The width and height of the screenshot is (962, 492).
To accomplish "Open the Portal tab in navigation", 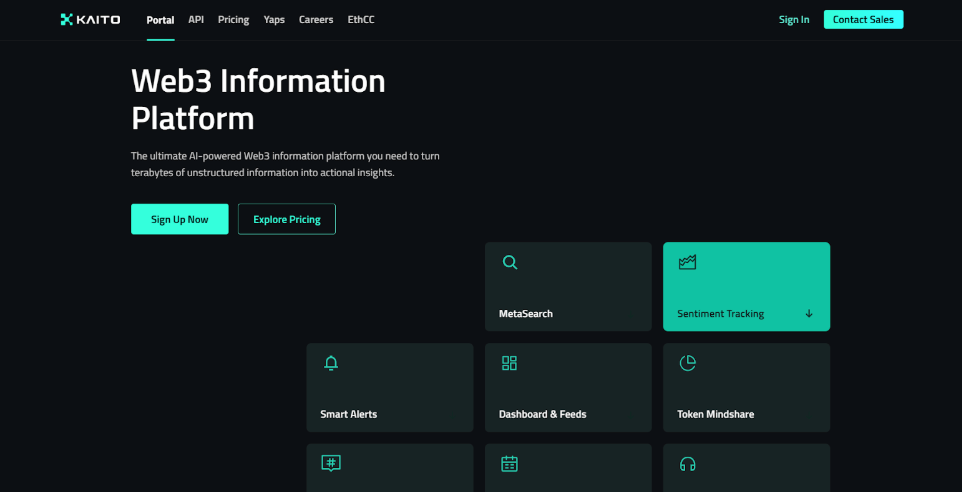I will [x=160, y=20].
